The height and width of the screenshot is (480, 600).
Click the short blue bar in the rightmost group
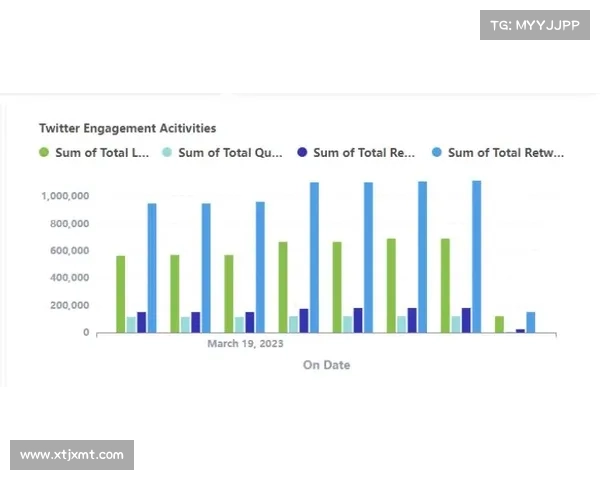pos(531,322)
